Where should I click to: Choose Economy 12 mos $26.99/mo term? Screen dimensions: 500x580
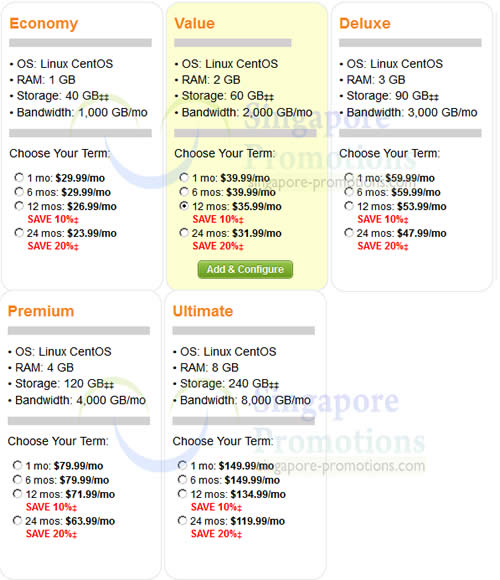coord(19,206)
